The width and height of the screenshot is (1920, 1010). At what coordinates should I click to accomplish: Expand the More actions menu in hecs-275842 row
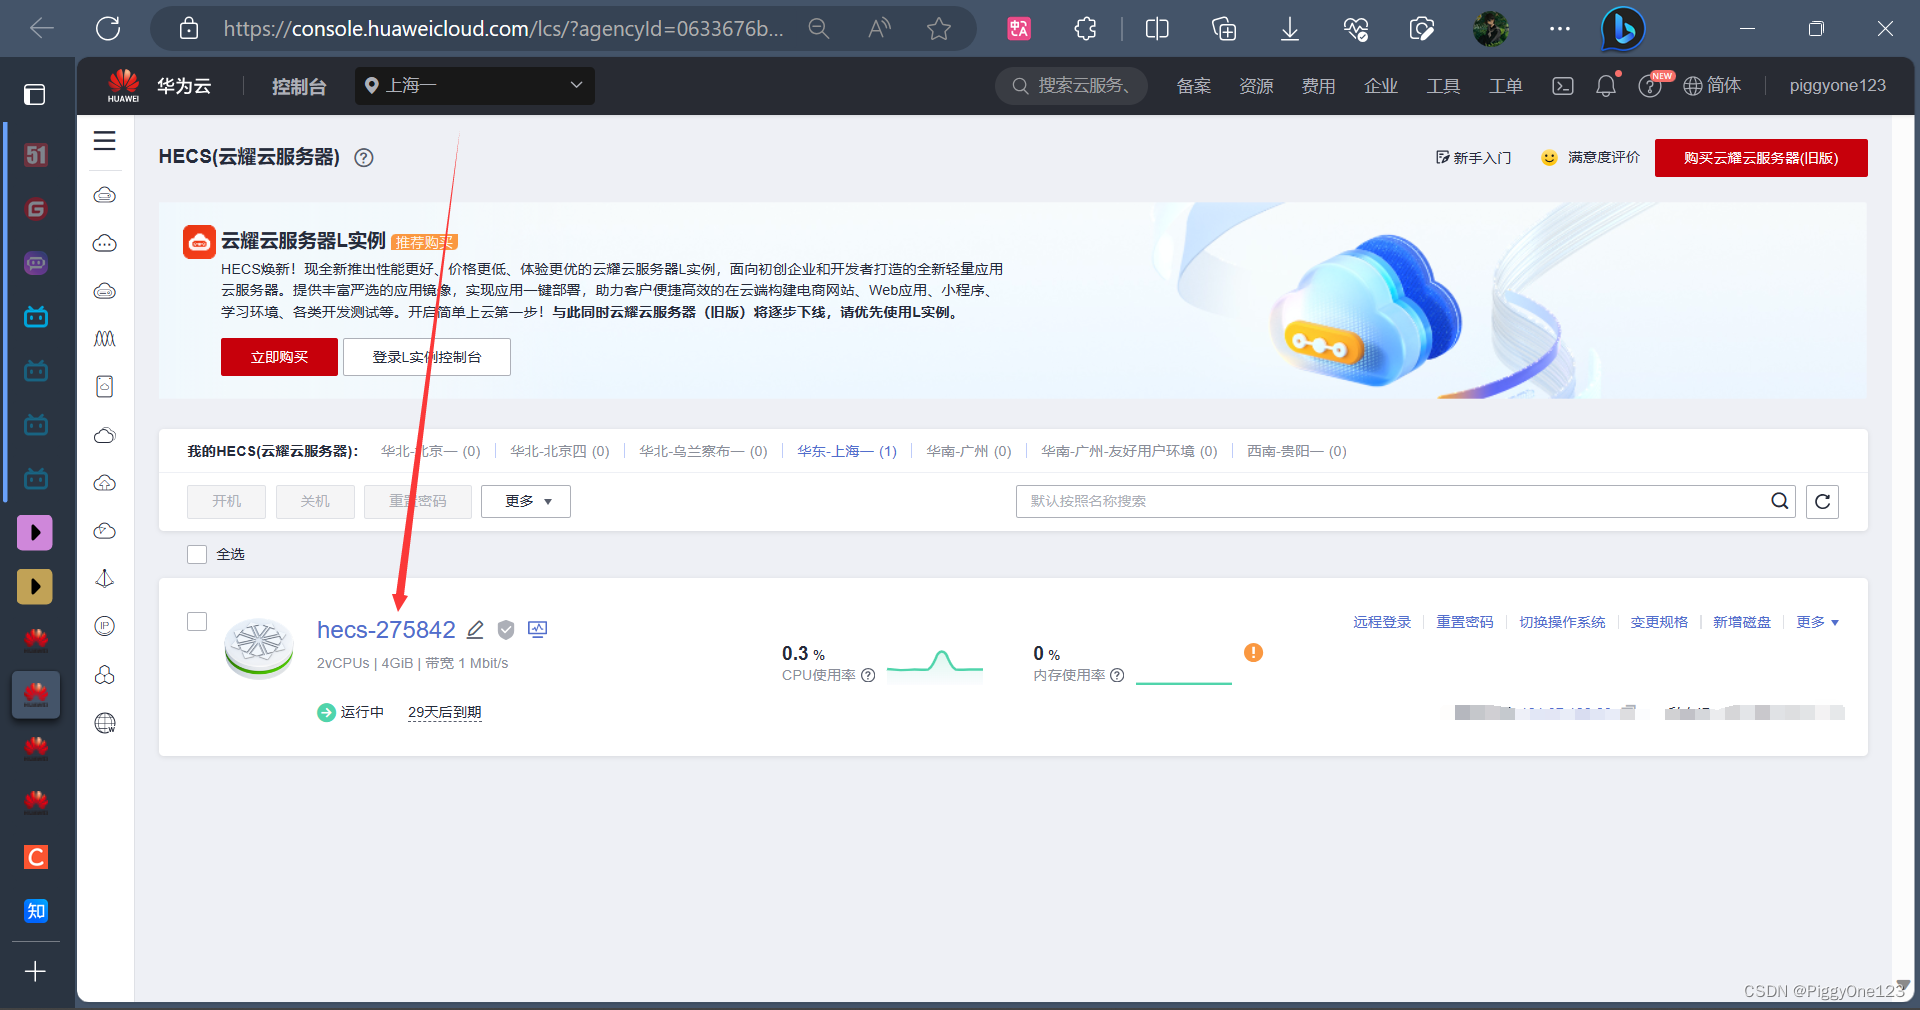tap(1817, 623)
